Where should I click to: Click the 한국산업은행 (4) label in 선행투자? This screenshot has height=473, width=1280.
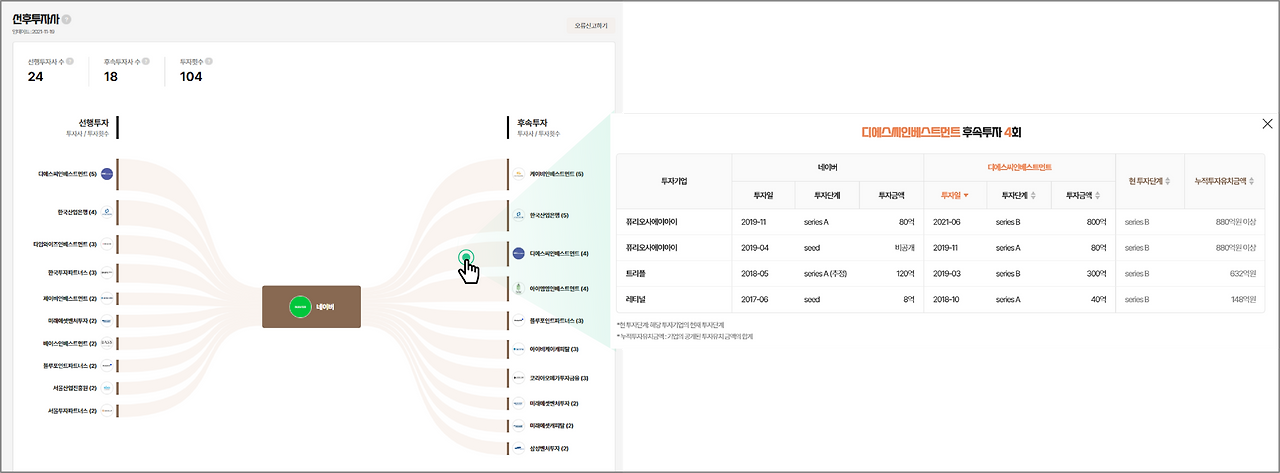point(77,212)
